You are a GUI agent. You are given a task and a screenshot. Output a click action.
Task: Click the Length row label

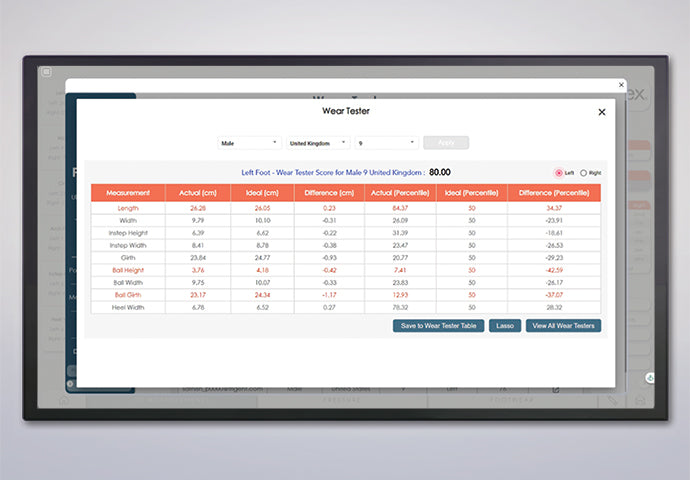pyautogui.click(x=127, y=208)
